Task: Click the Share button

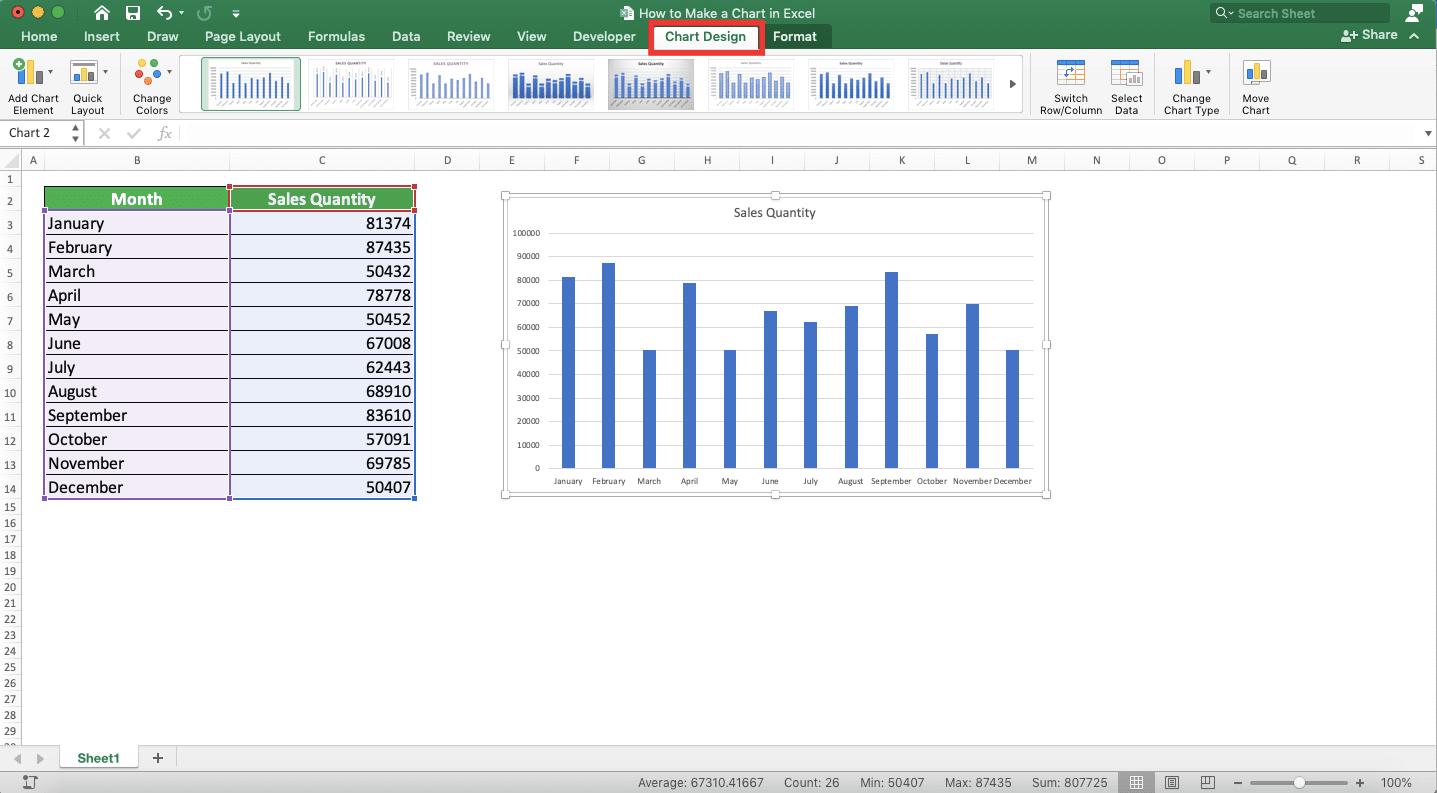Action: click(1369, 35)
